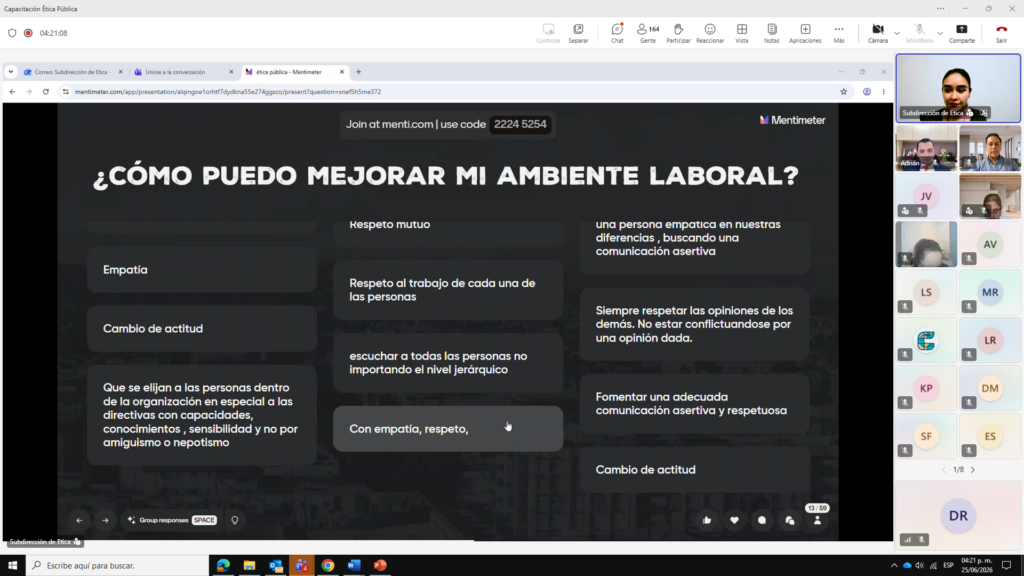Click the heart reaction in Mentimeter
The height and width of the screenshot is (576, 1024).
[734, 520]
